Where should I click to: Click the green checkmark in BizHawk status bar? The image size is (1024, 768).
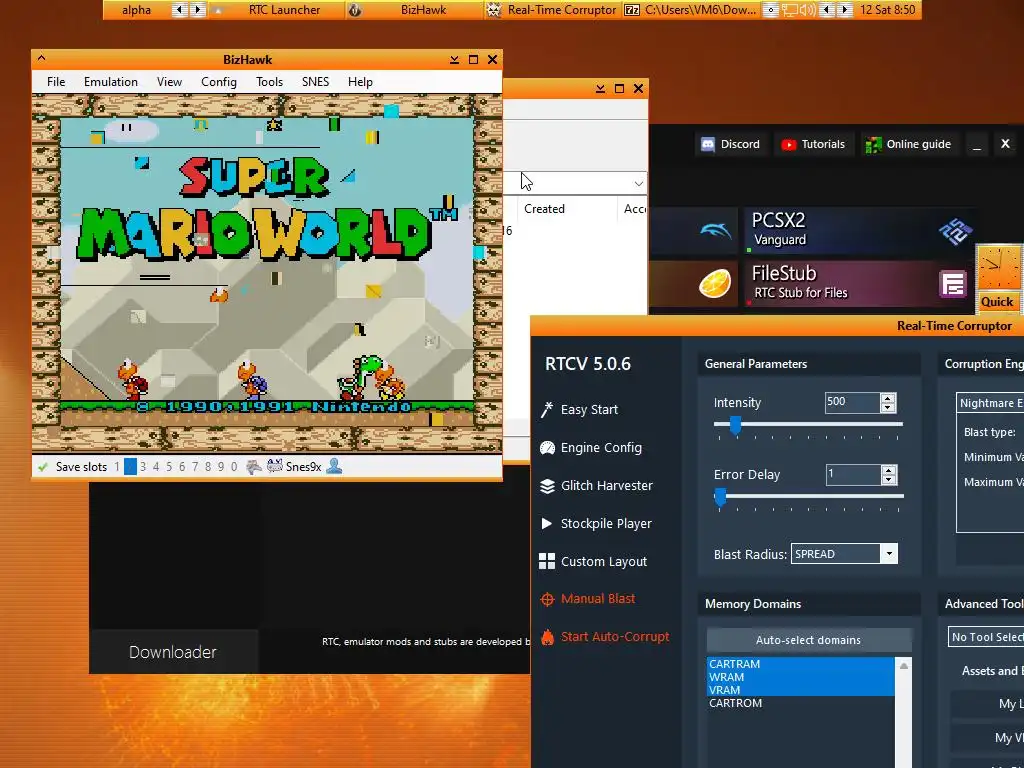click(43, 467)
